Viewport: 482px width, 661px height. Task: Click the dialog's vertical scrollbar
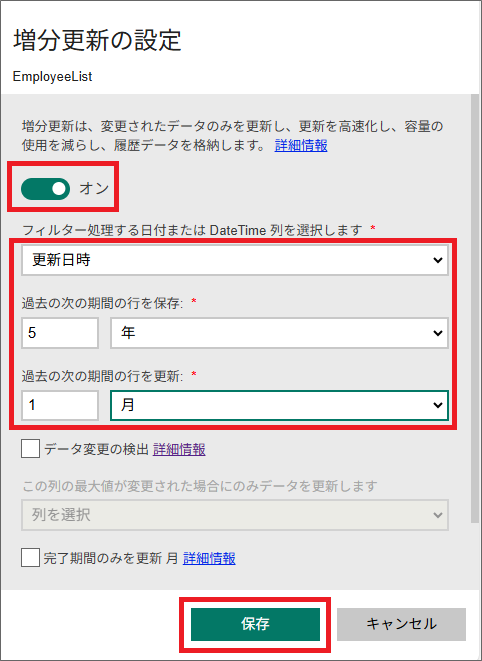click(x=475, y=308)
